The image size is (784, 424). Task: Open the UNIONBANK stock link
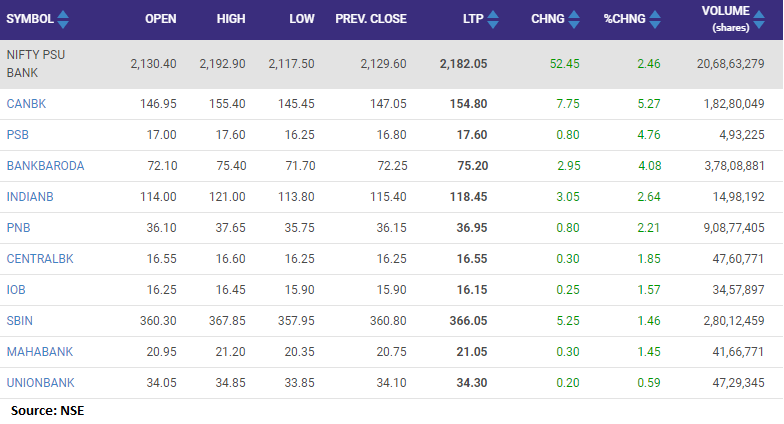coord(40,382)
